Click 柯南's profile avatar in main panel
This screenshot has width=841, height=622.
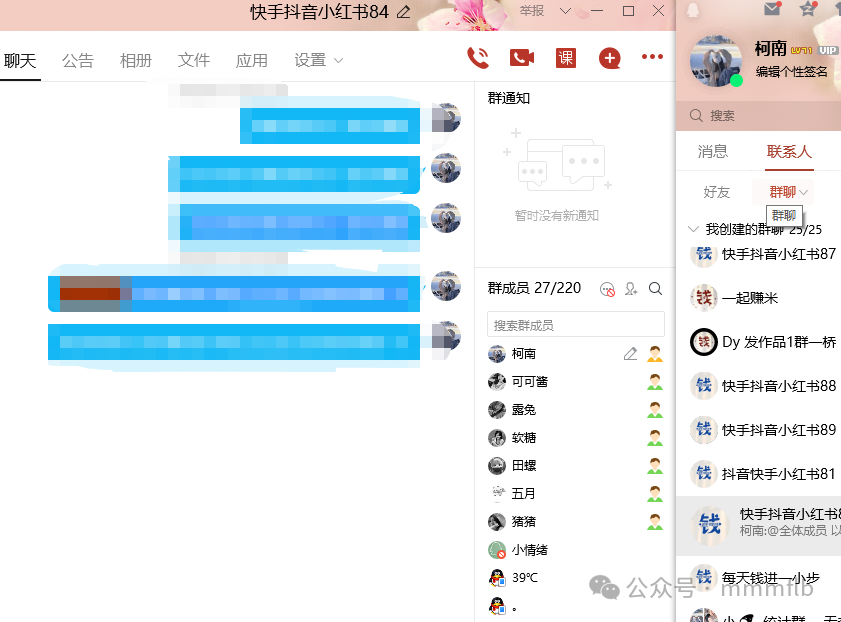[x=715, y=61]
